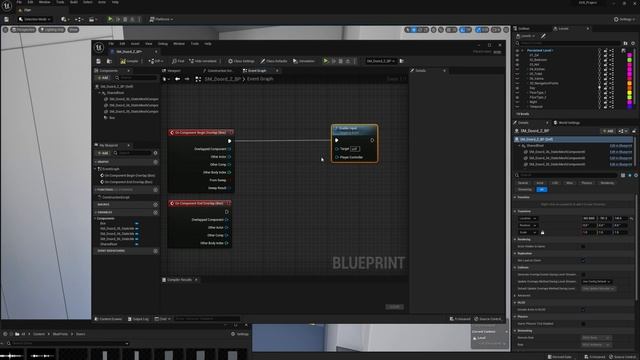Click the back navigation arrow in graph editor
Image resolution: width=640 pixels, height=360 pixels.
click(178, 79)
